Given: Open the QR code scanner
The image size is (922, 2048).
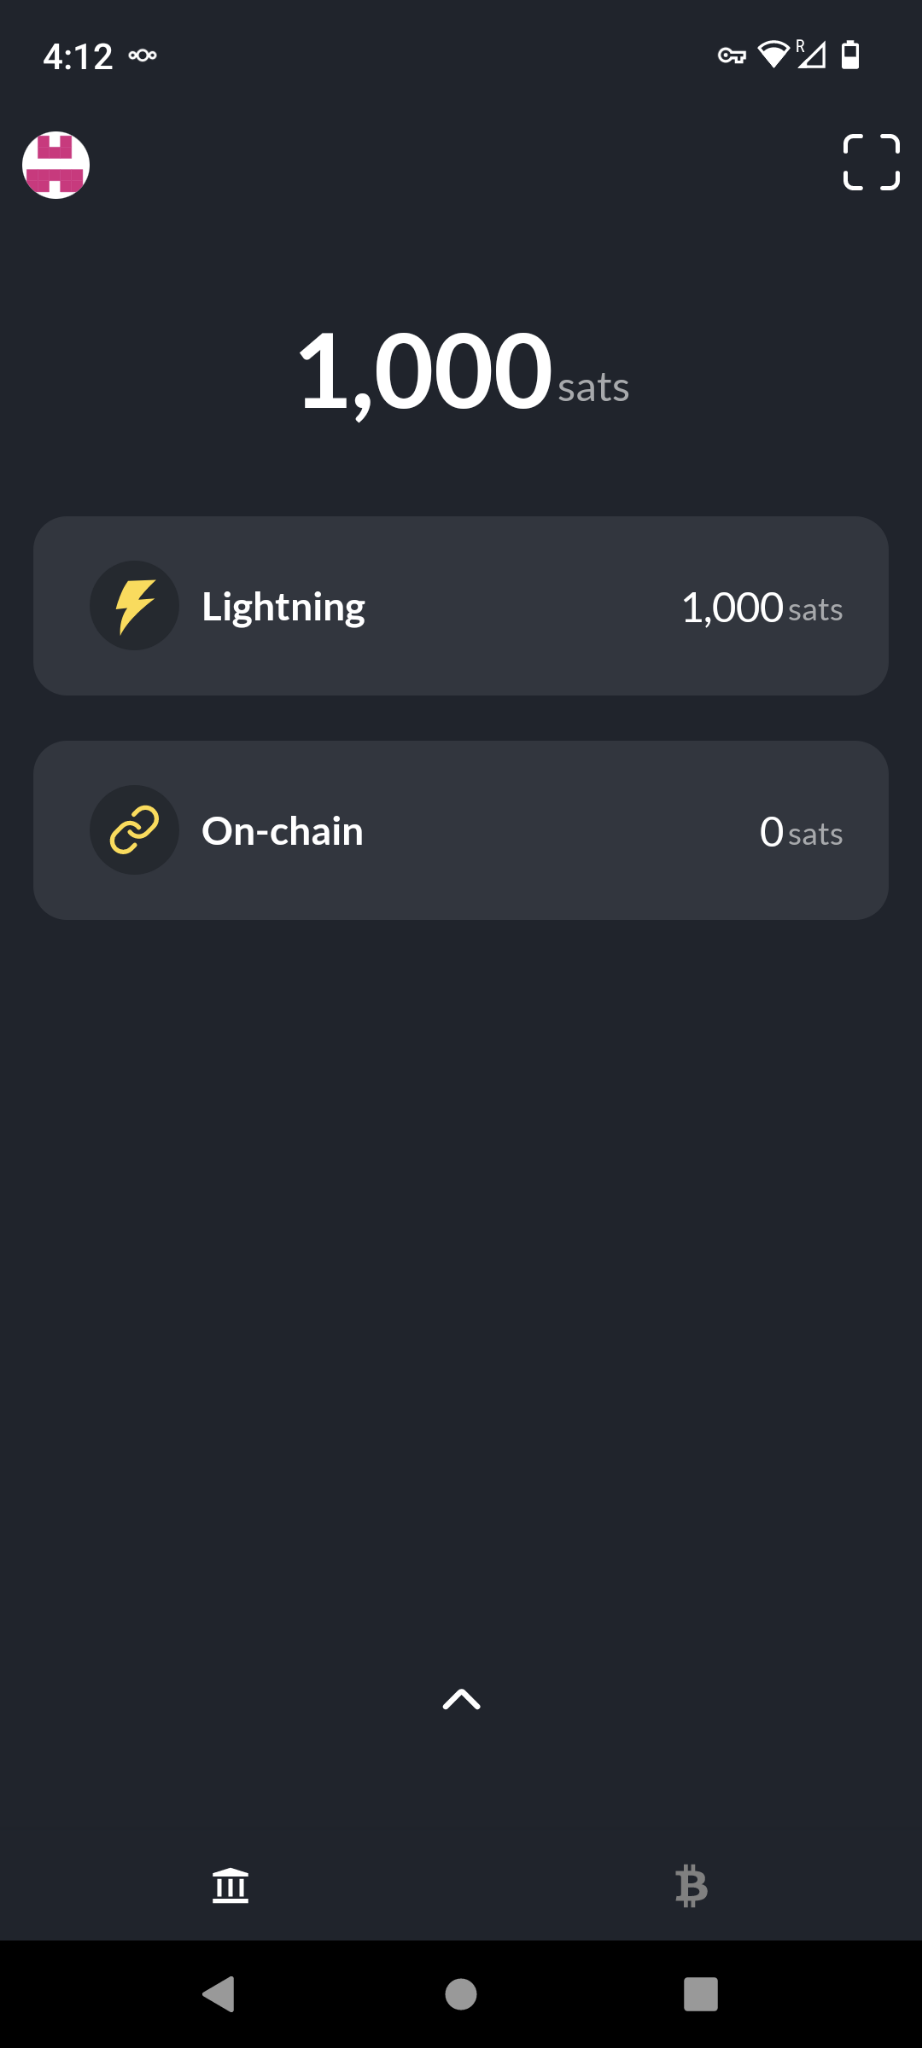Looking at the screenshot, I should (x=871, y=162).
